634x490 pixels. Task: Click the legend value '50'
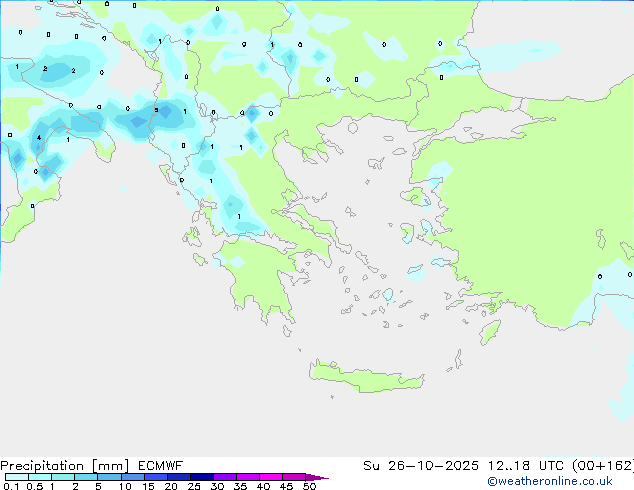(309, 486)
